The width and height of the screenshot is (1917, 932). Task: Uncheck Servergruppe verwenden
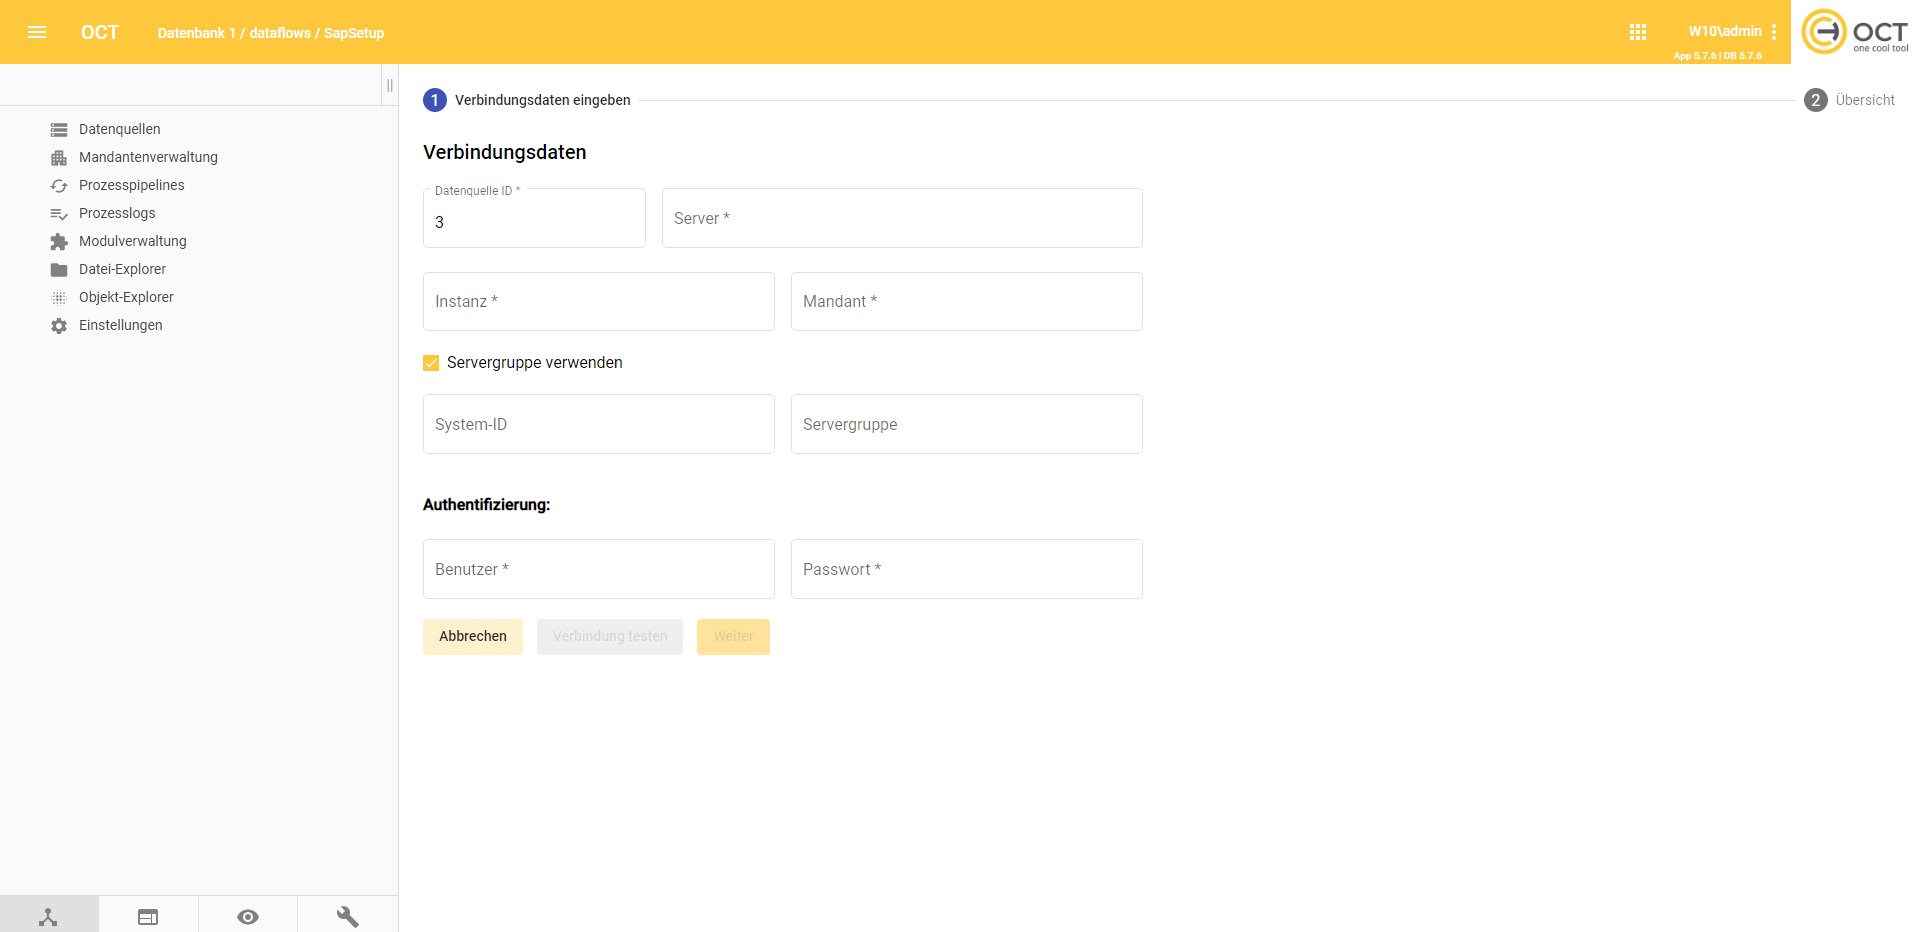431,363
